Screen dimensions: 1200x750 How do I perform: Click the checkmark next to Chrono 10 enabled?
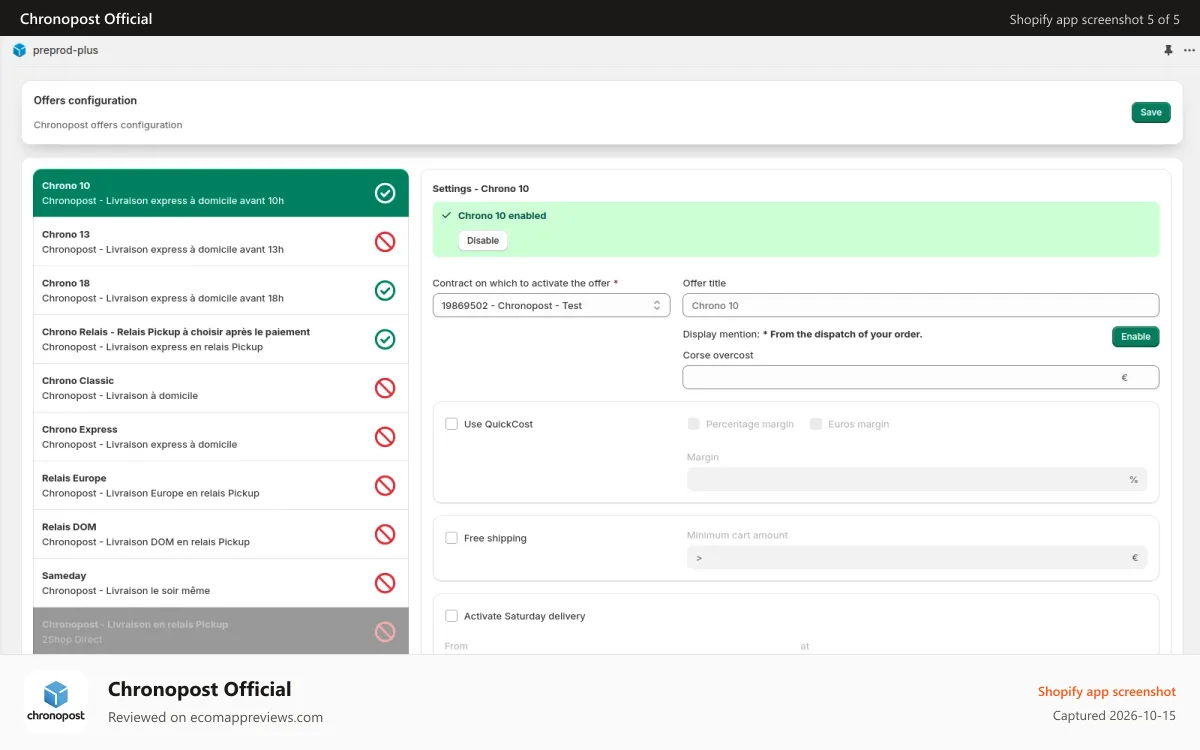446,215
